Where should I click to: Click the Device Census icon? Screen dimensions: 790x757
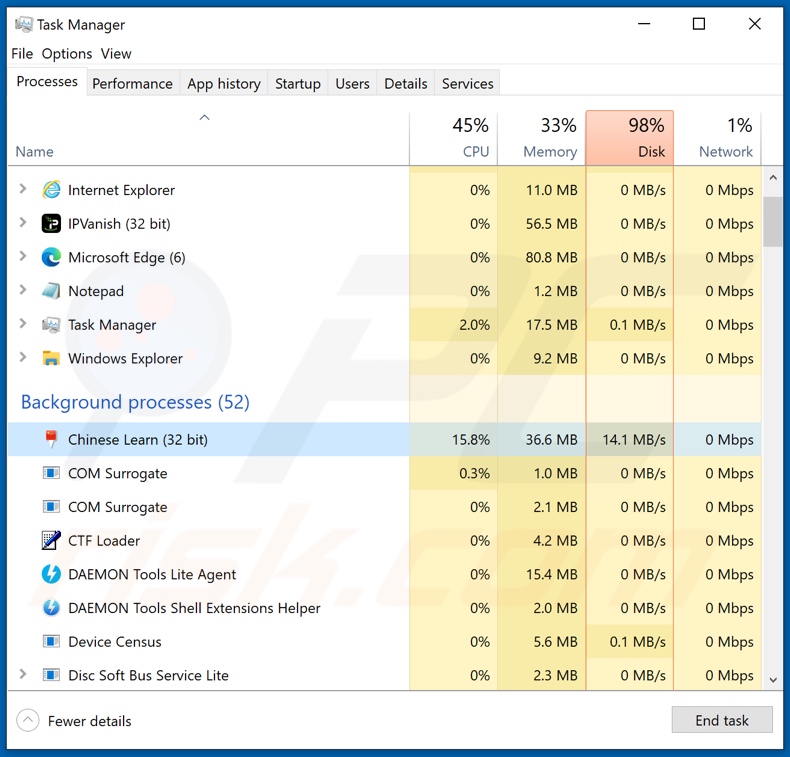click(x=51, y=642)
